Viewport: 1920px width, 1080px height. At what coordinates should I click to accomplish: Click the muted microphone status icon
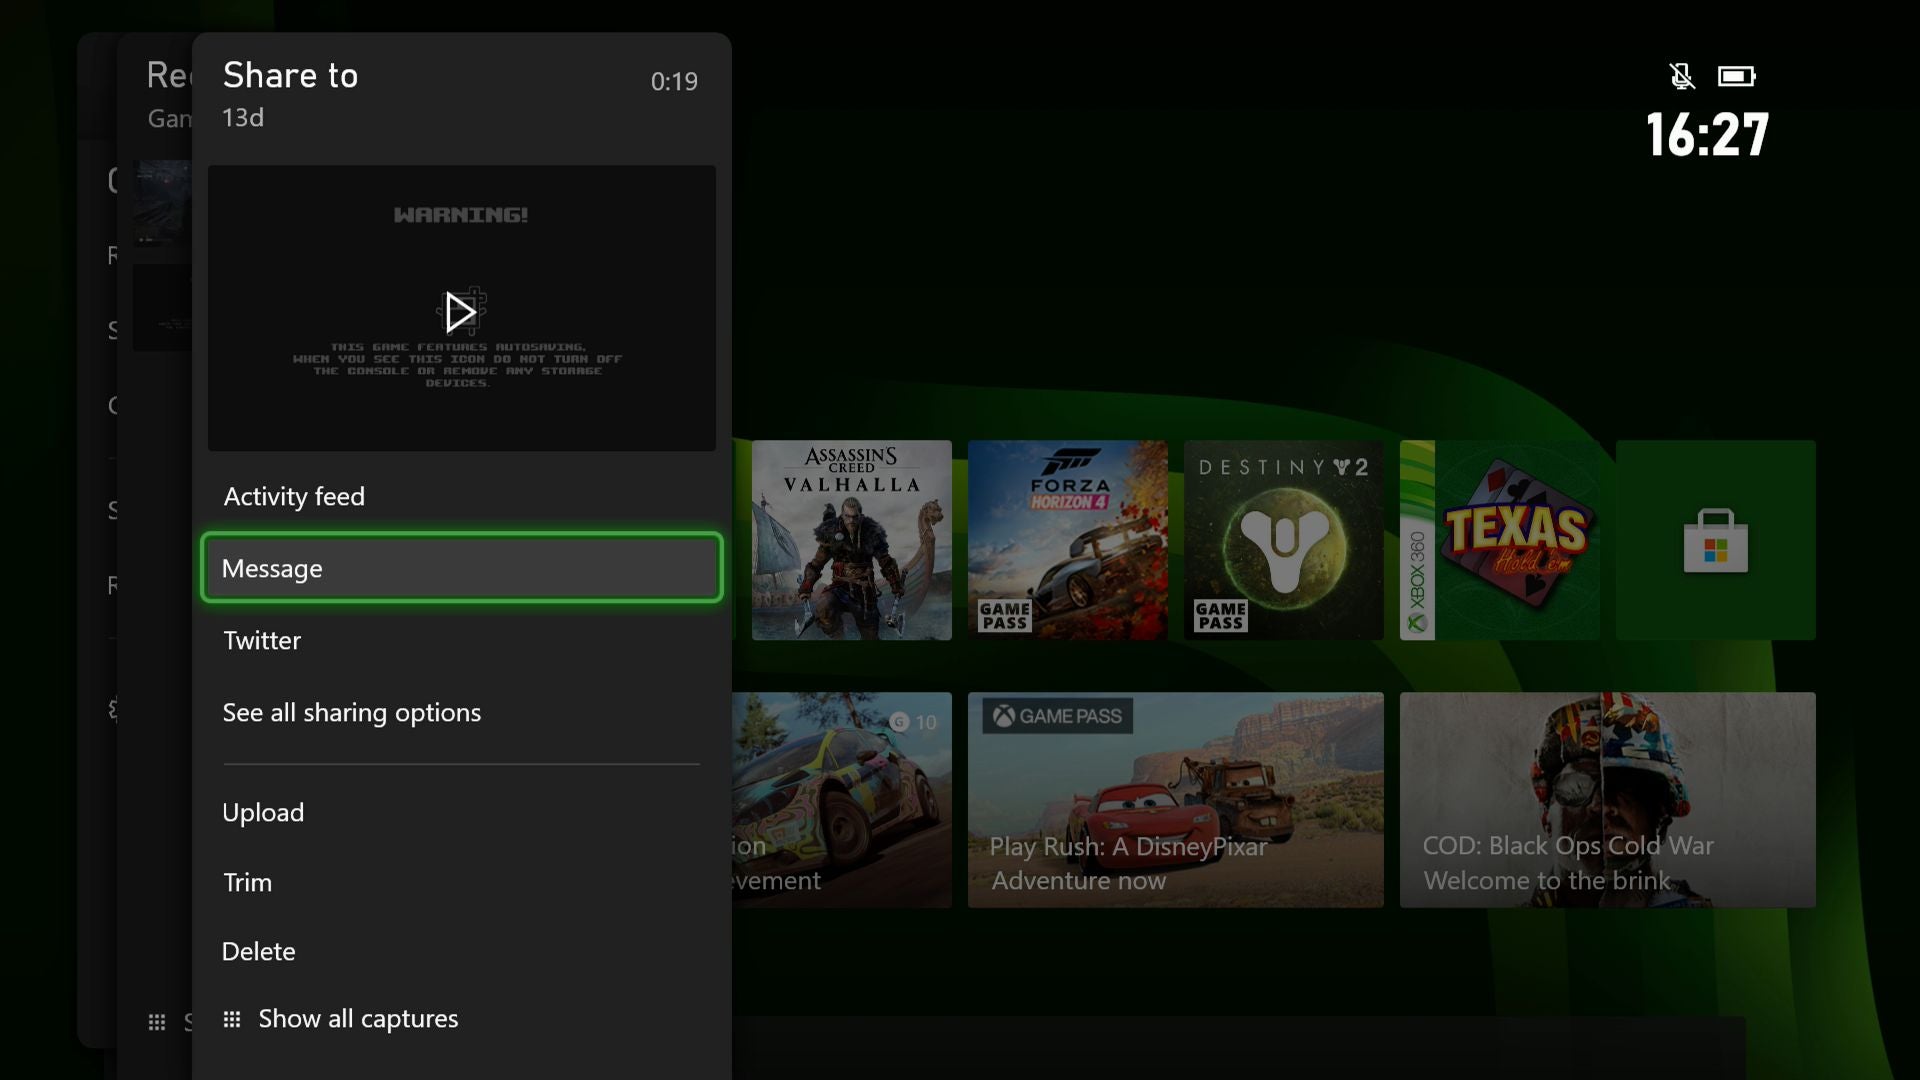coord(1683,75)
